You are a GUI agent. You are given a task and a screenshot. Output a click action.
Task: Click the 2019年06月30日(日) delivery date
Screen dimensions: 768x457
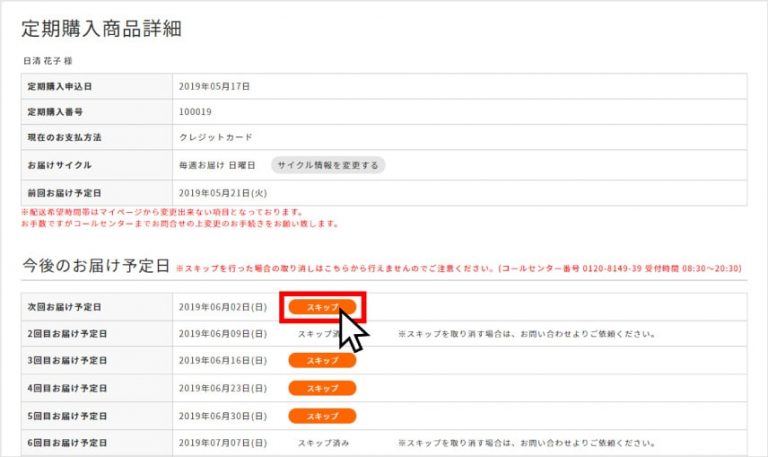(x=223, y=416)
